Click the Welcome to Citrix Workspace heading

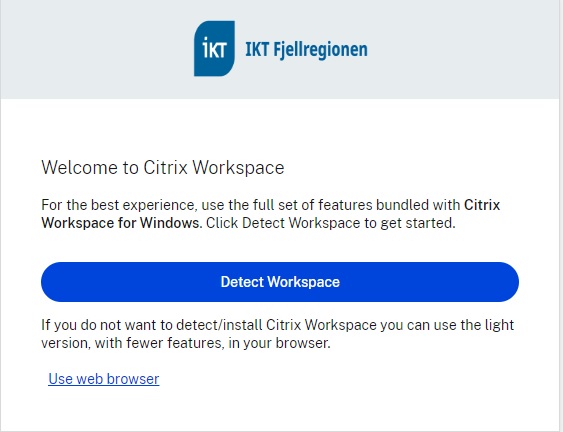coord(163,167)
